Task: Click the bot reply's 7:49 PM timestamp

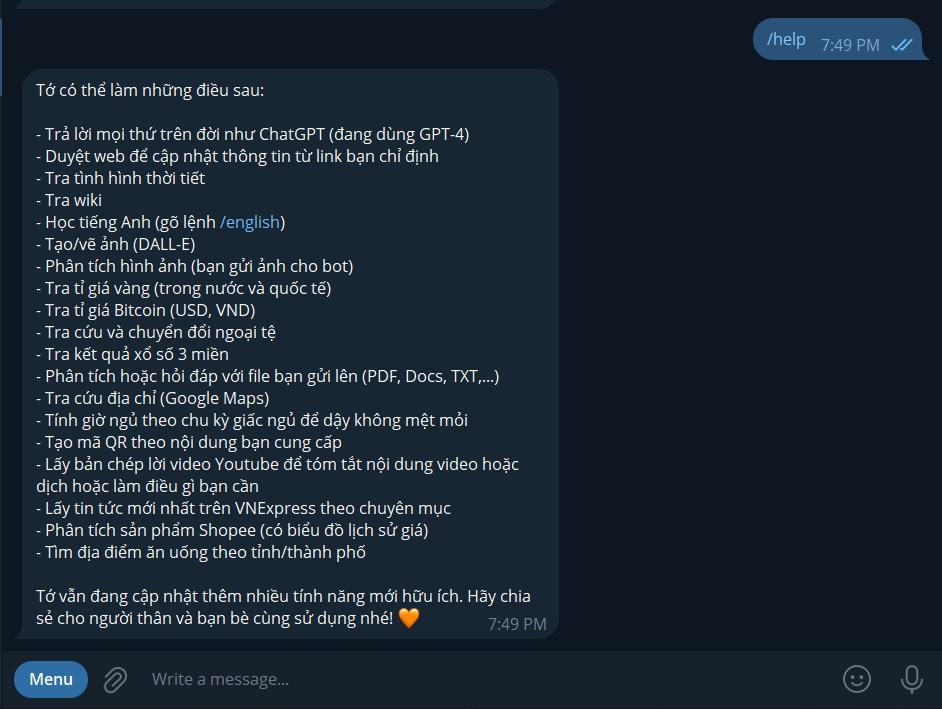Action: 517,624
